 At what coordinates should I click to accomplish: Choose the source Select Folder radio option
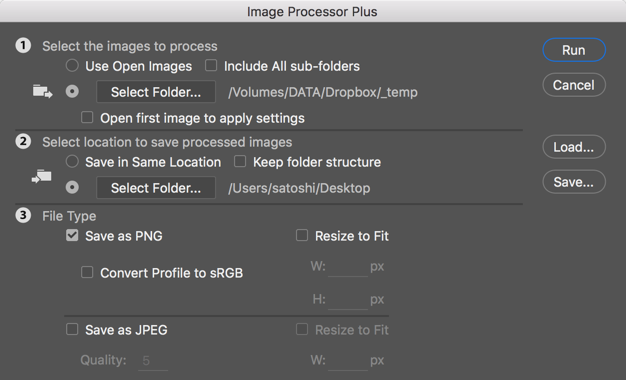coord(72,91)
